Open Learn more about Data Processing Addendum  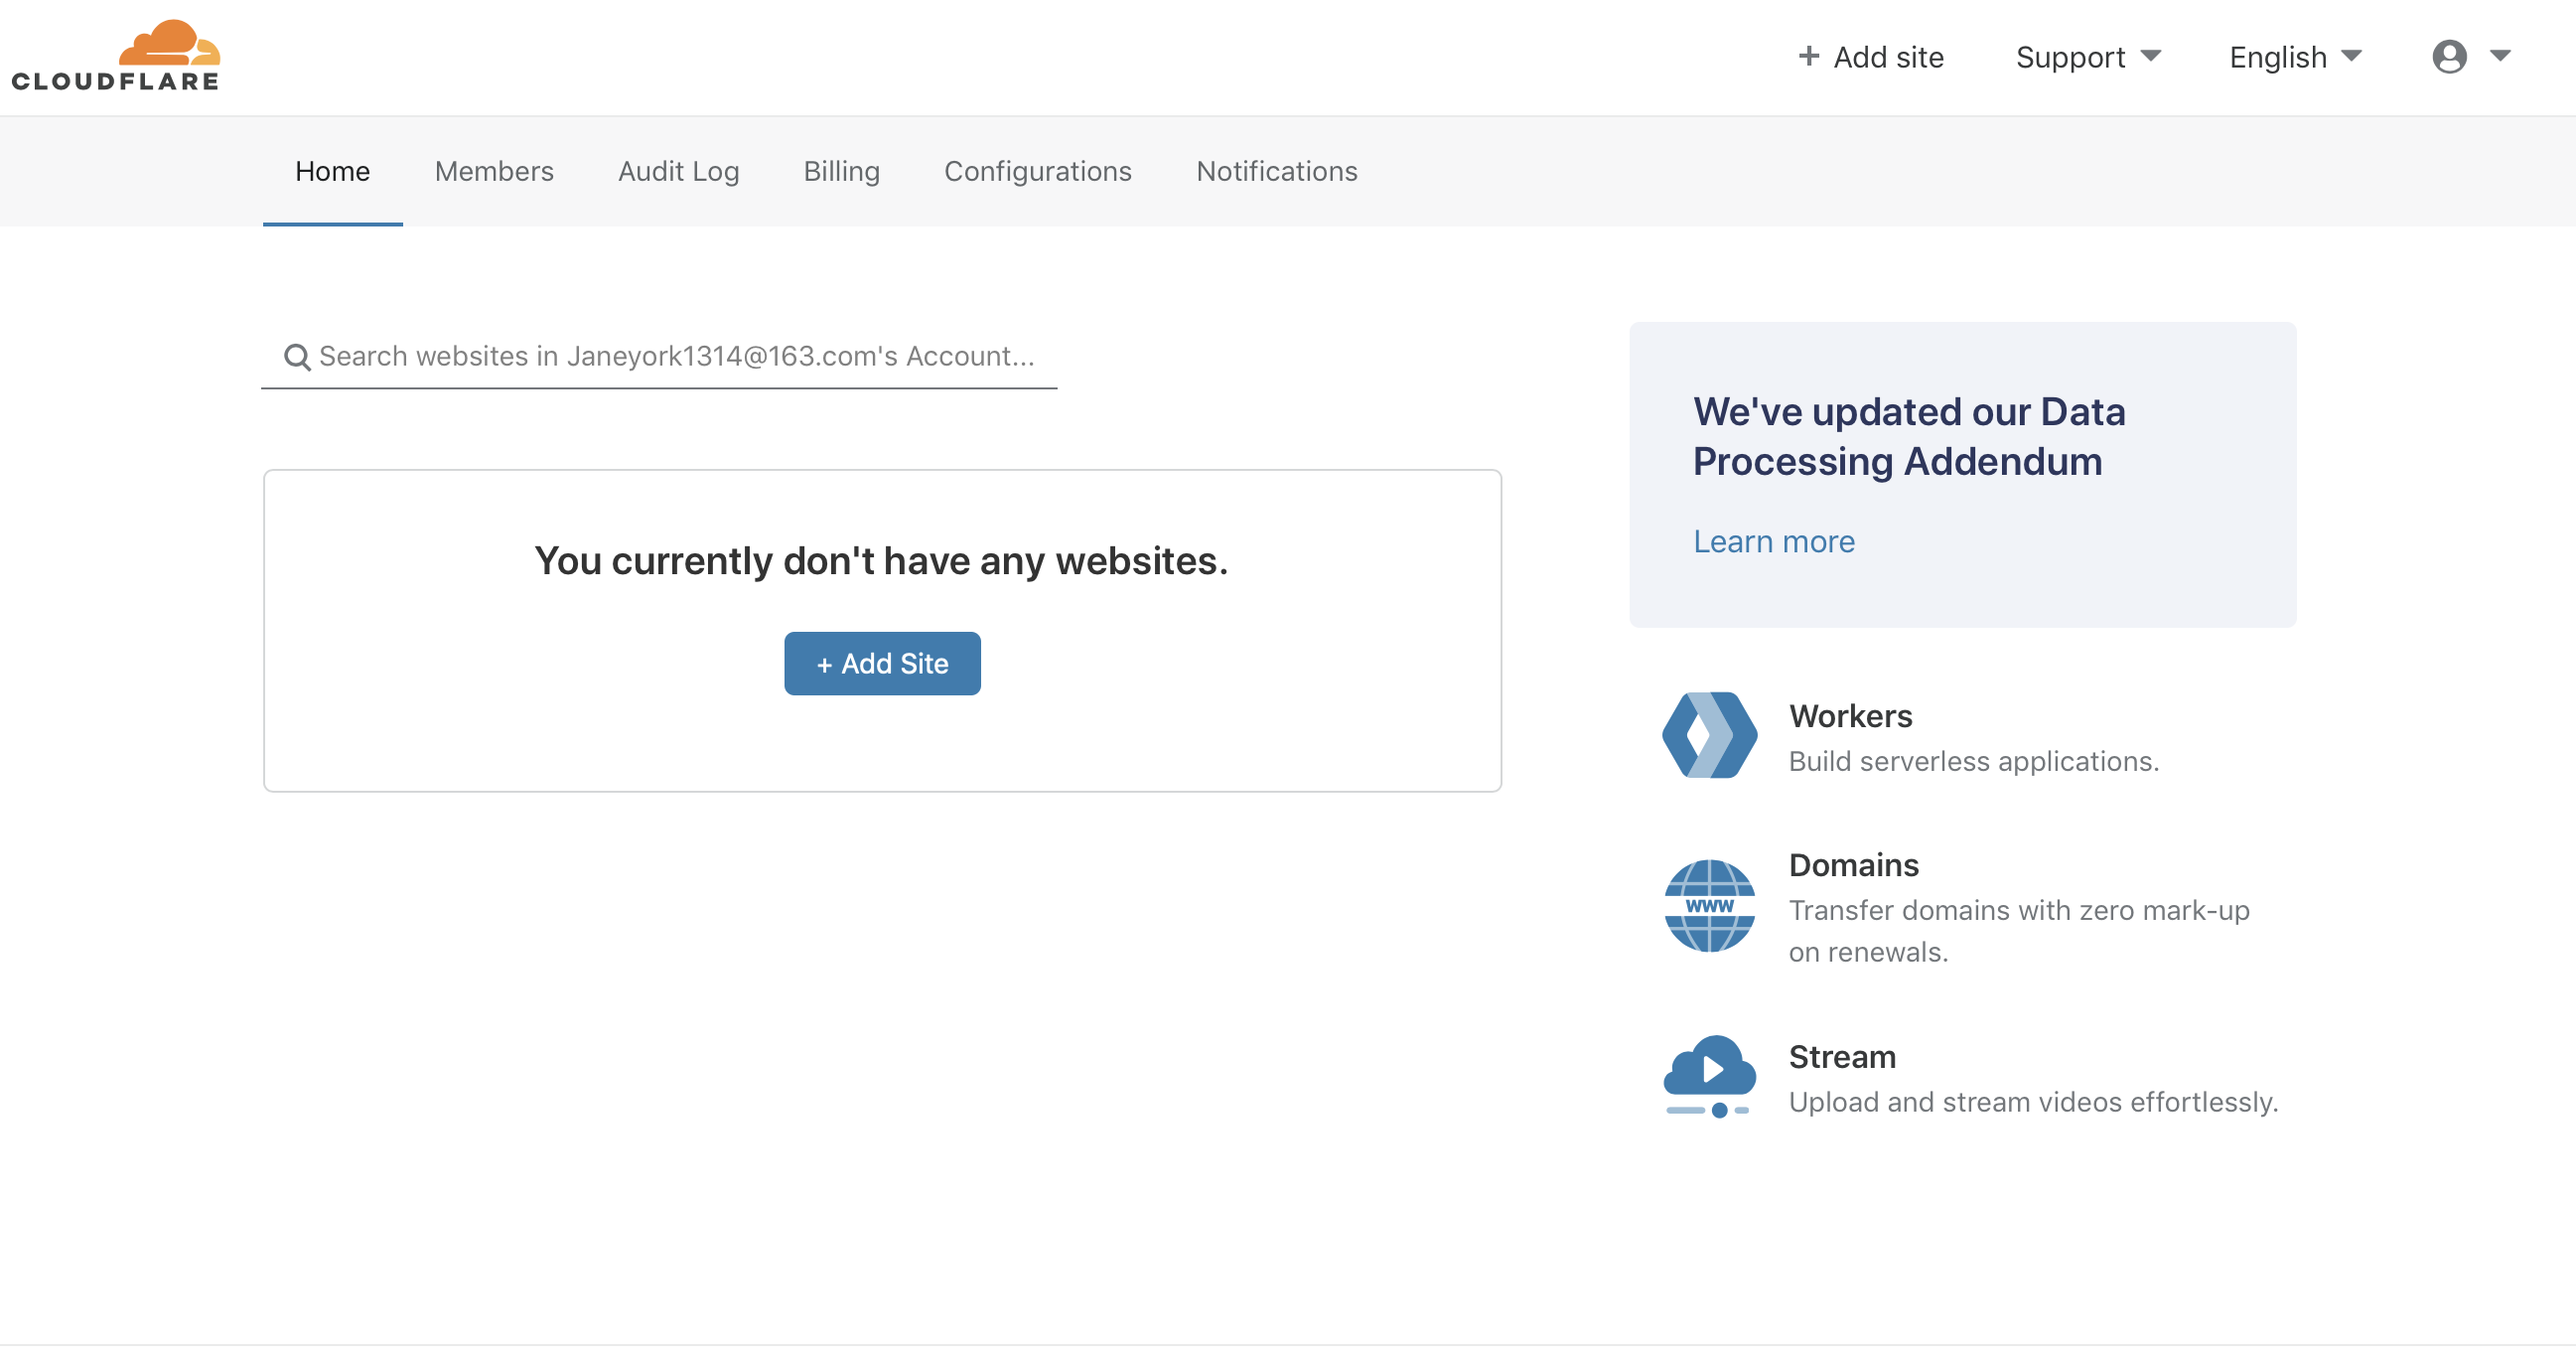coord(1774,541)
